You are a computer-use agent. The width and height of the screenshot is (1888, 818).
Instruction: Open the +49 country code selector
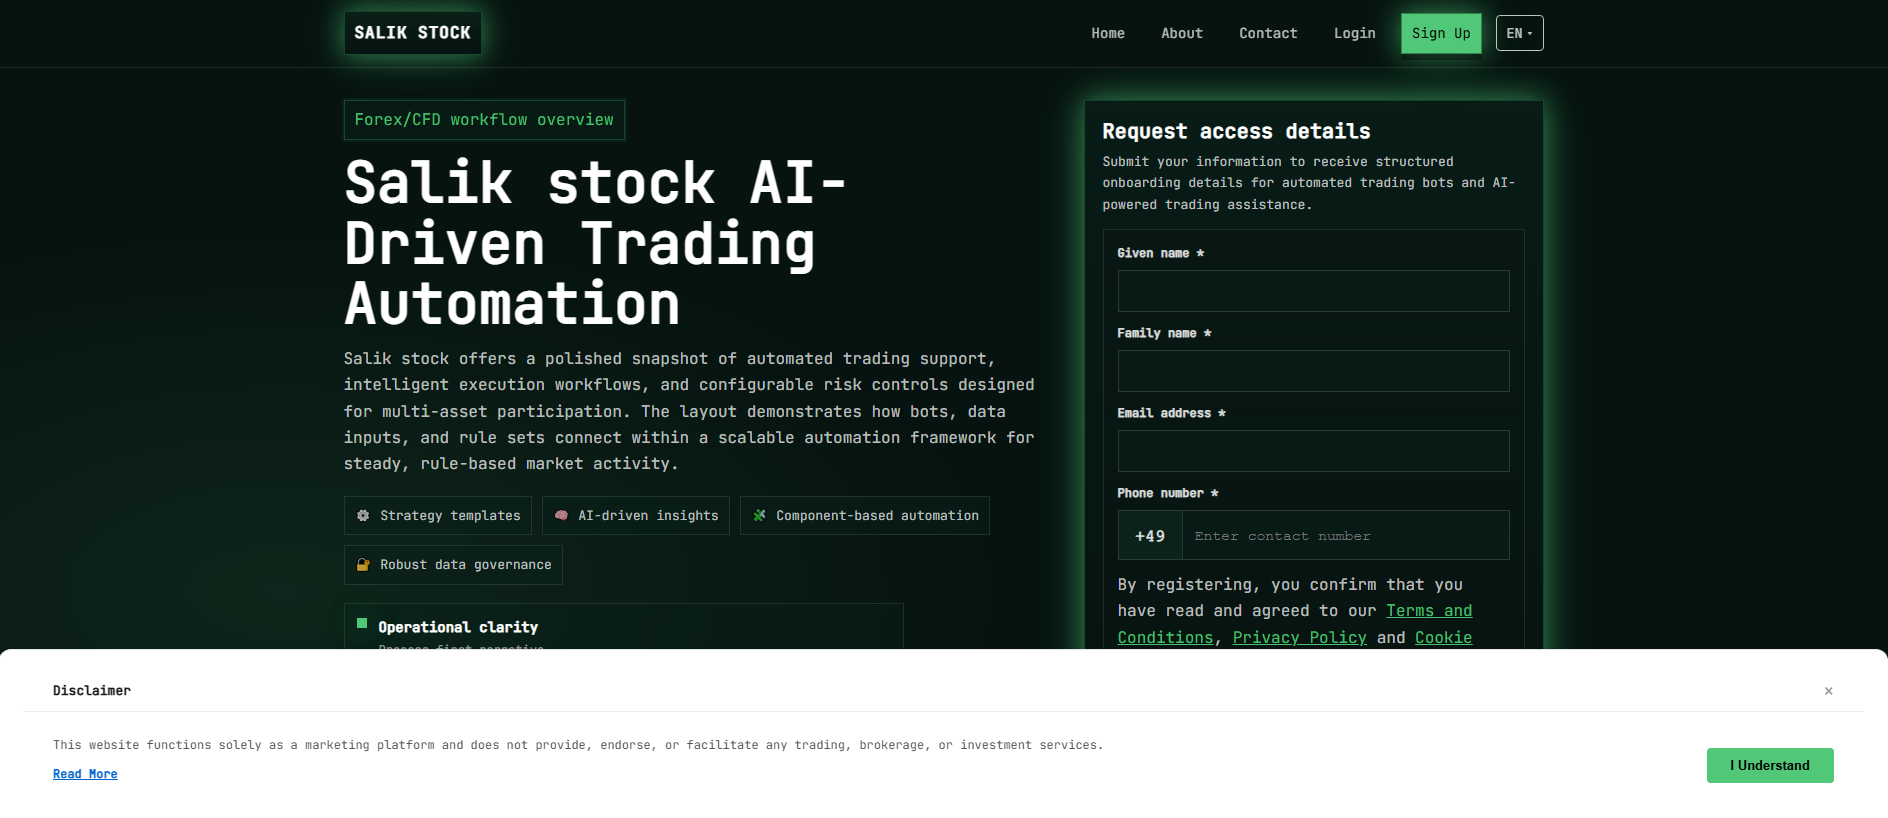click(x=1150, y=536)
